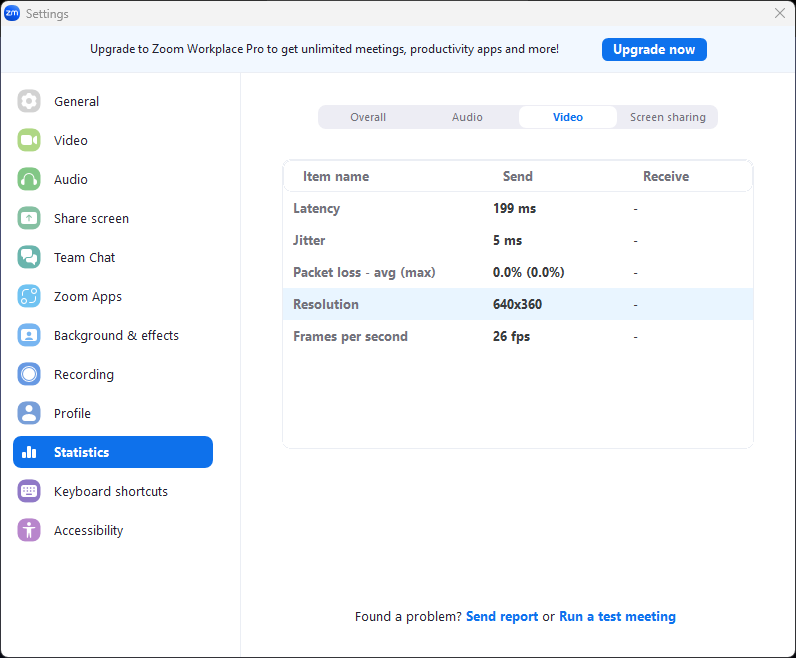Screen dimensions: 796x658
Task: Switch to the Overall statistics tab
Action: [x=368, y=117]
